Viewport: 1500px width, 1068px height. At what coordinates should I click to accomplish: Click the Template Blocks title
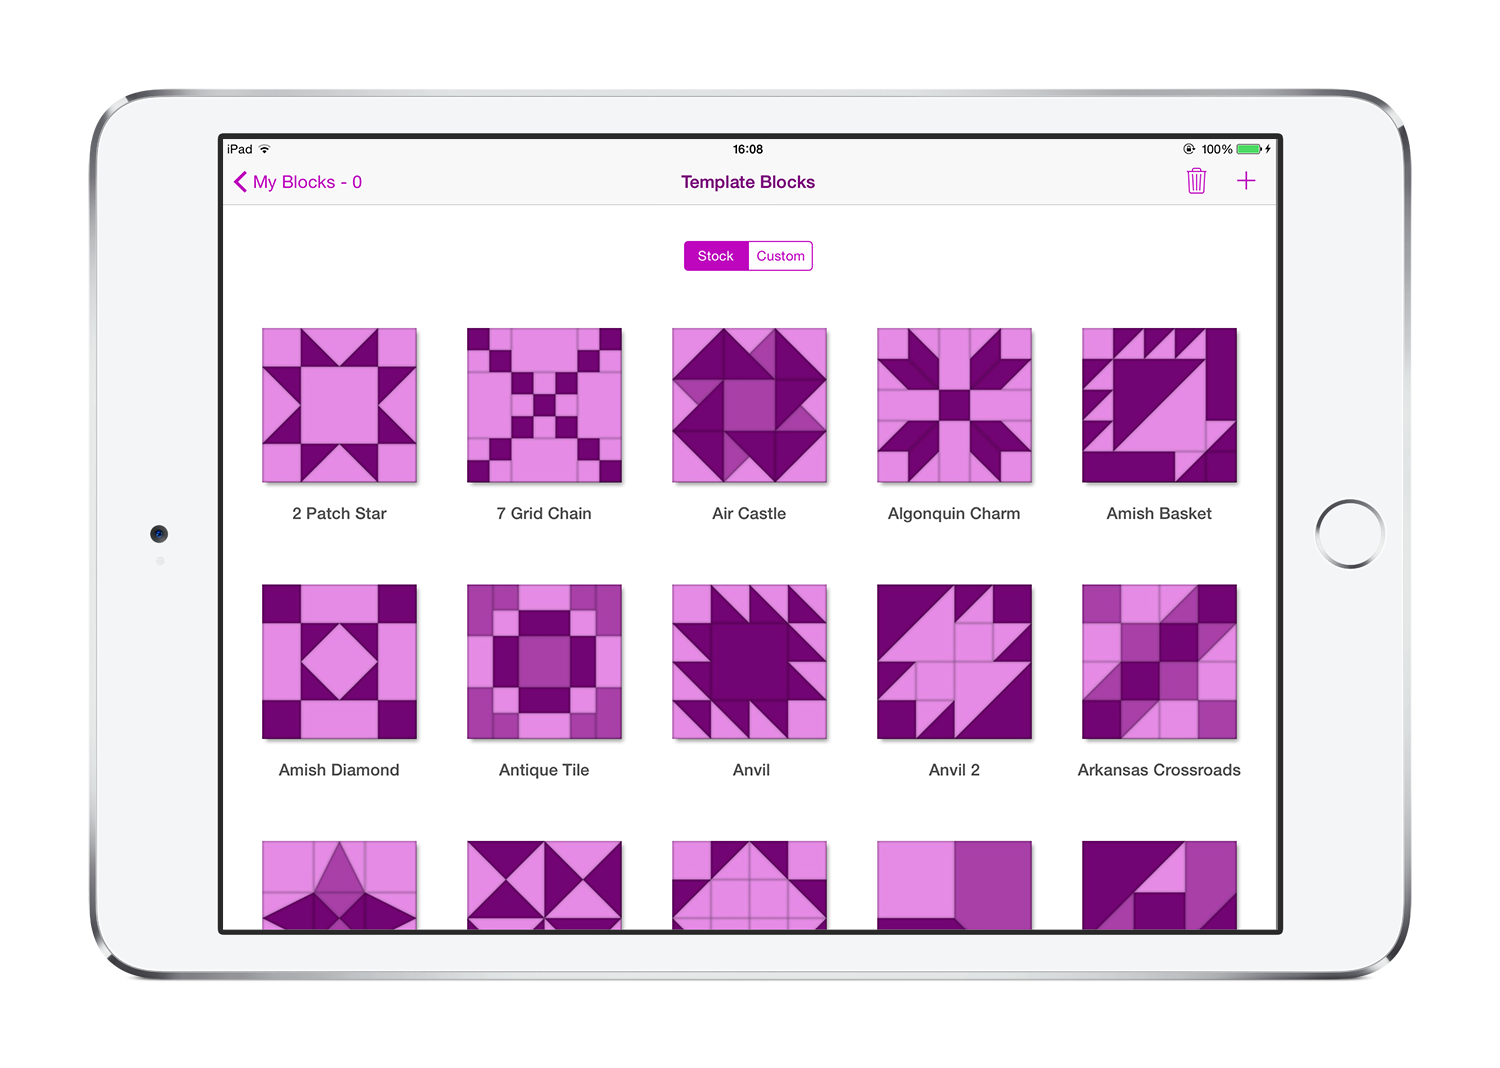tap(748, 182)
